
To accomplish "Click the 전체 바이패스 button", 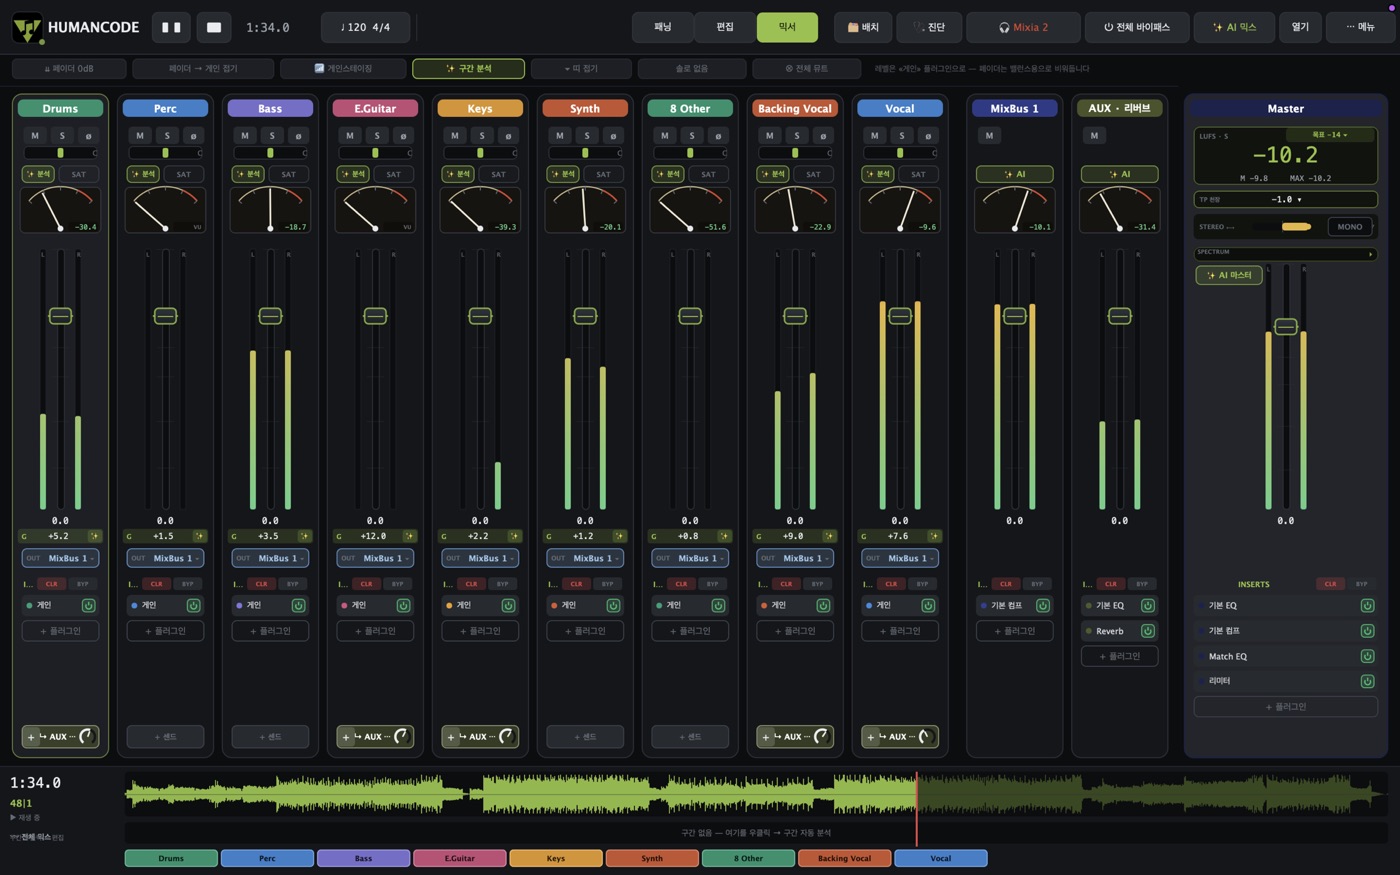I will click(x=1137, y=27).
